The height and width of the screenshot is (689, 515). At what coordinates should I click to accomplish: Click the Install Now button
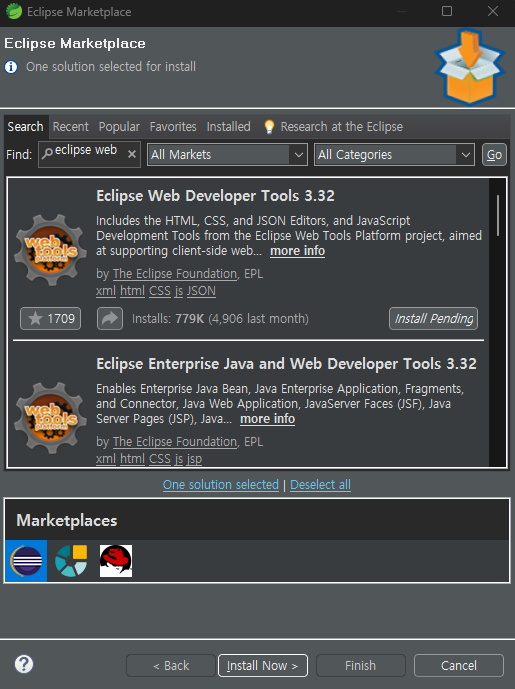coord(263,665)
